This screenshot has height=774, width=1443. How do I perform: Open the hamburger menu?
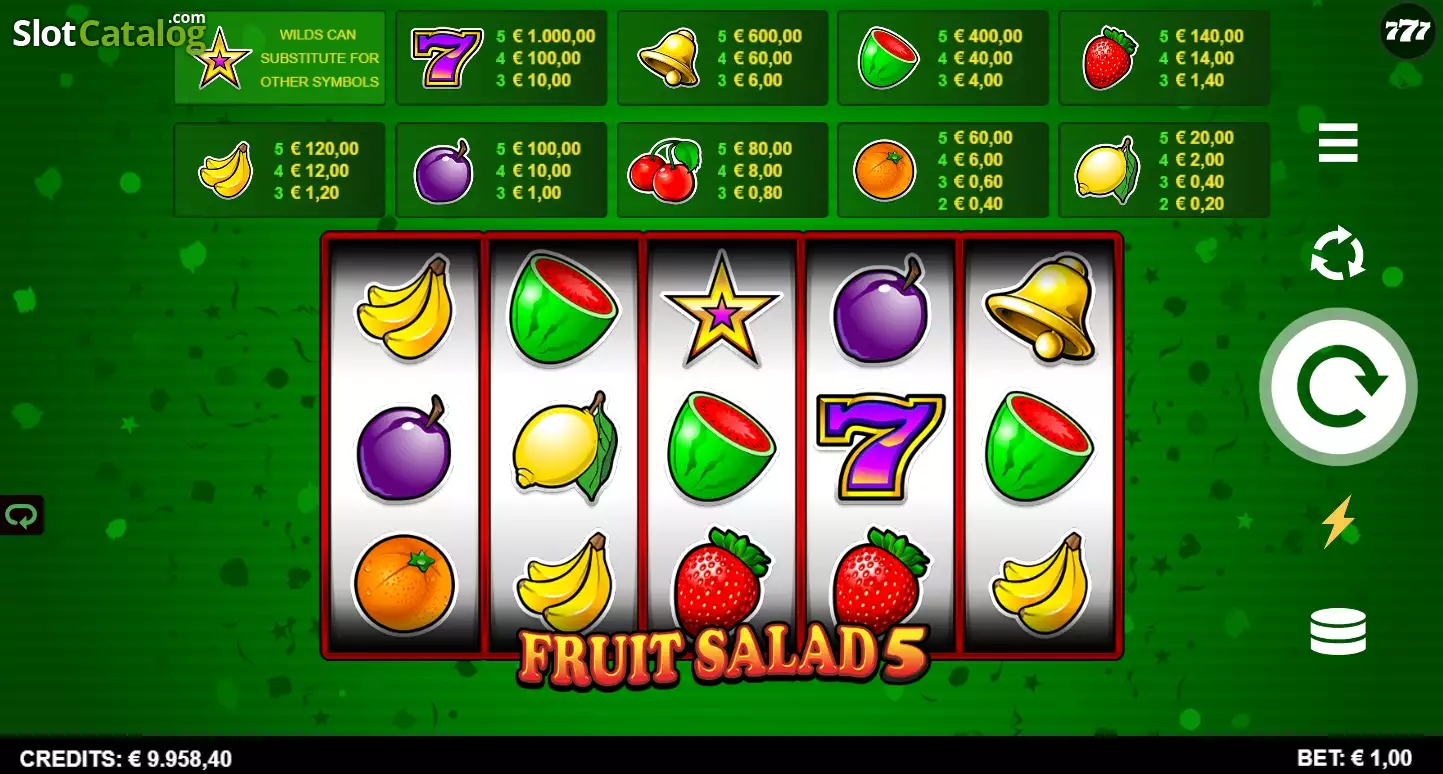coord(1338,143)
